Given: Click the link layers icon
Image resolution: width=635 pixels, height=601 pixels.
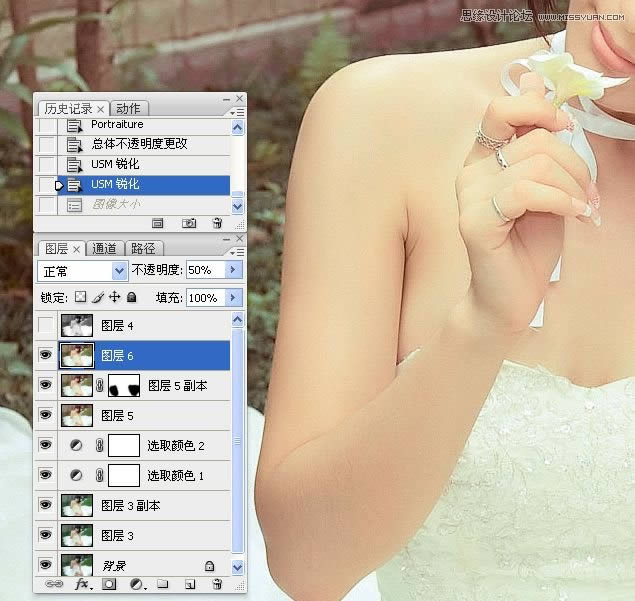Looking at the screenshot, I should pos(54,584).
